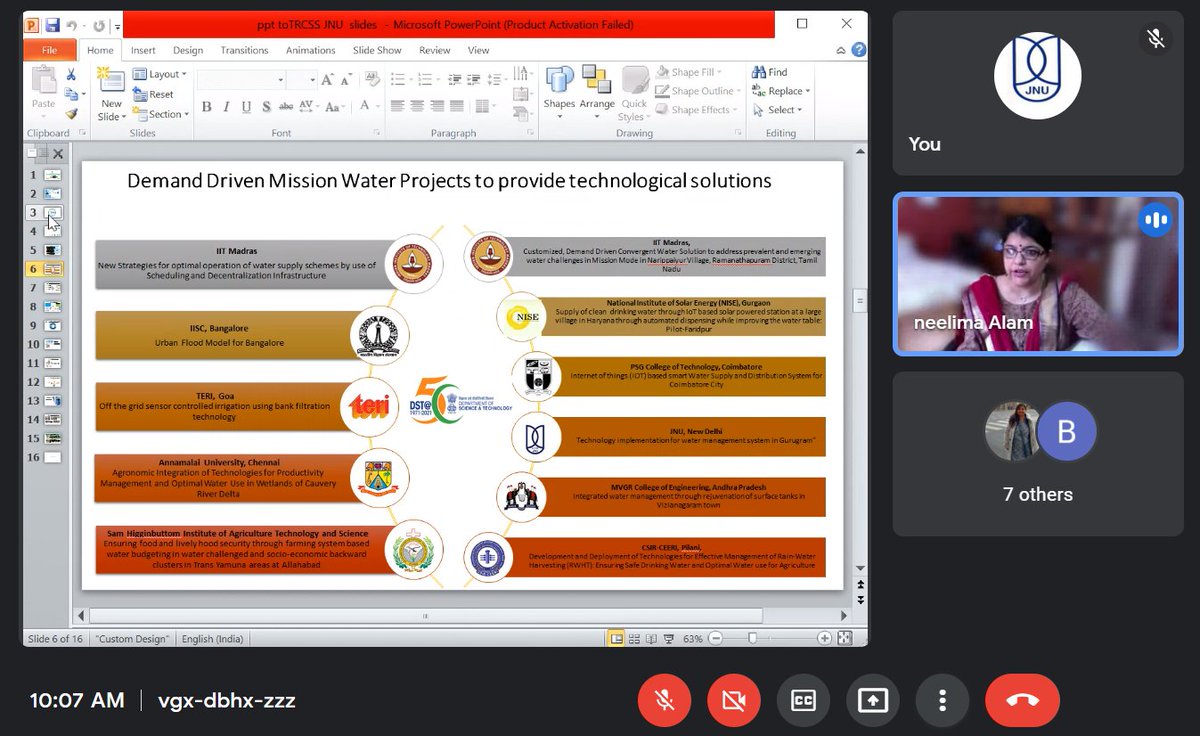Fit slide to current window icon
The width and height of the screenshot is (1200, 736).
pyautogui.click(x=844, y=638)
